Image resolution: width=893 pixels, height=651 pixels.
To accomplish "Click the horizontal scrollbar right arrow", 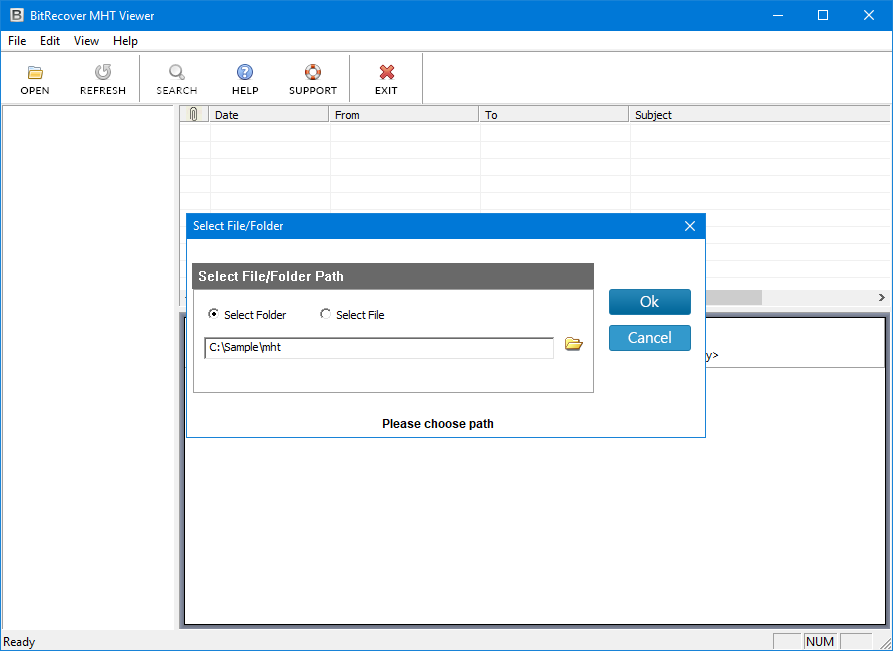I will (882, 297).
